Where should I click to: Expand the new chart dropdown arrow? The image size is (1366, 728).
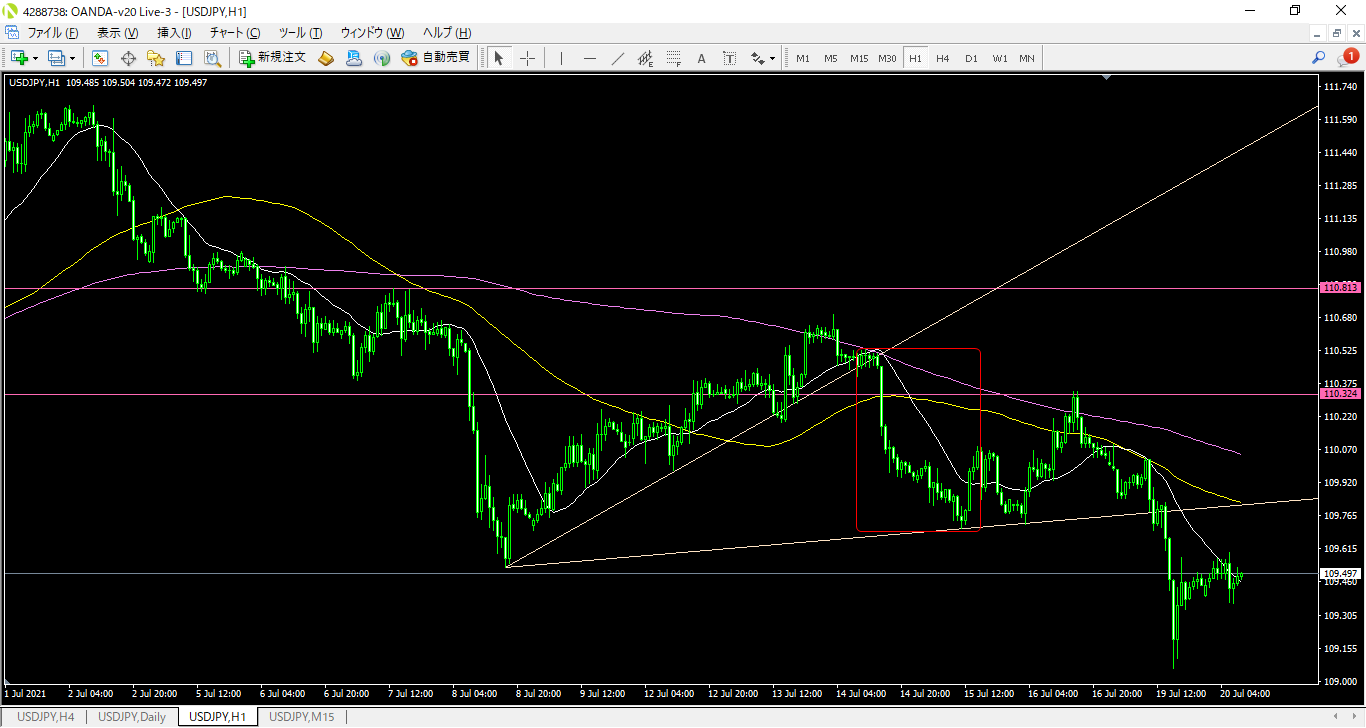(x=36, y=58)
